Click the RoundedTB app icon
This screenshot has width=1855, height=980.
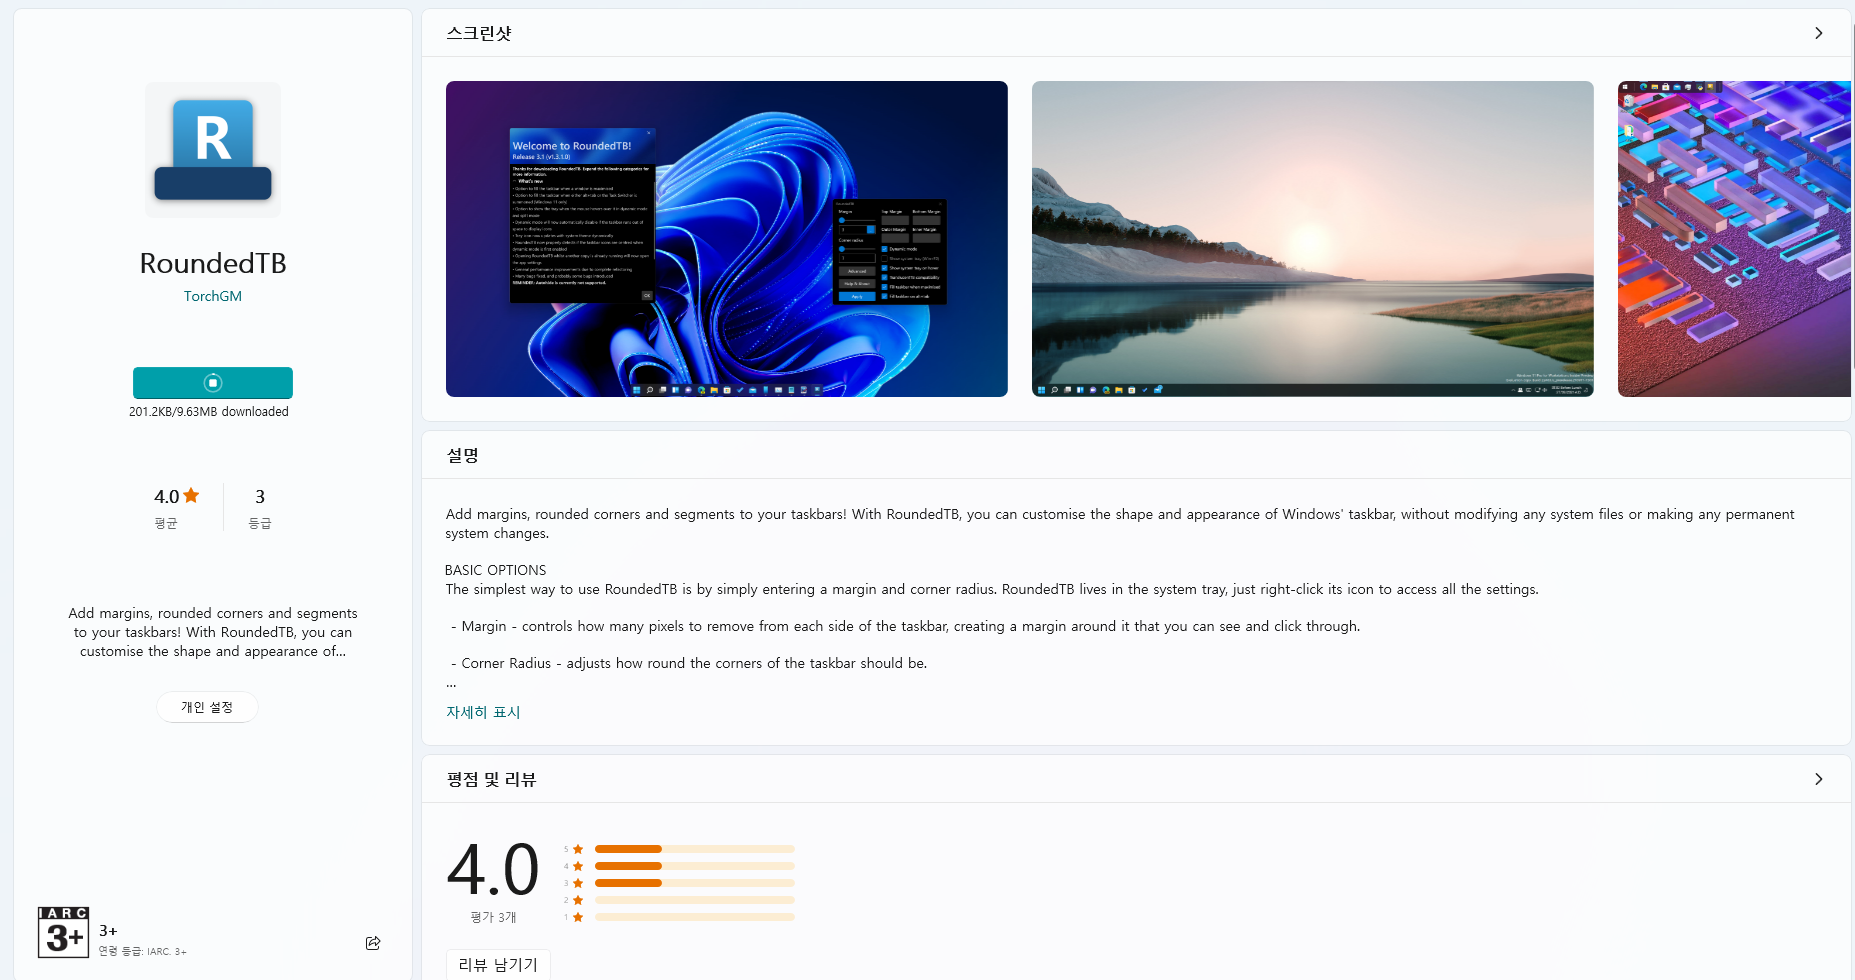213,150
